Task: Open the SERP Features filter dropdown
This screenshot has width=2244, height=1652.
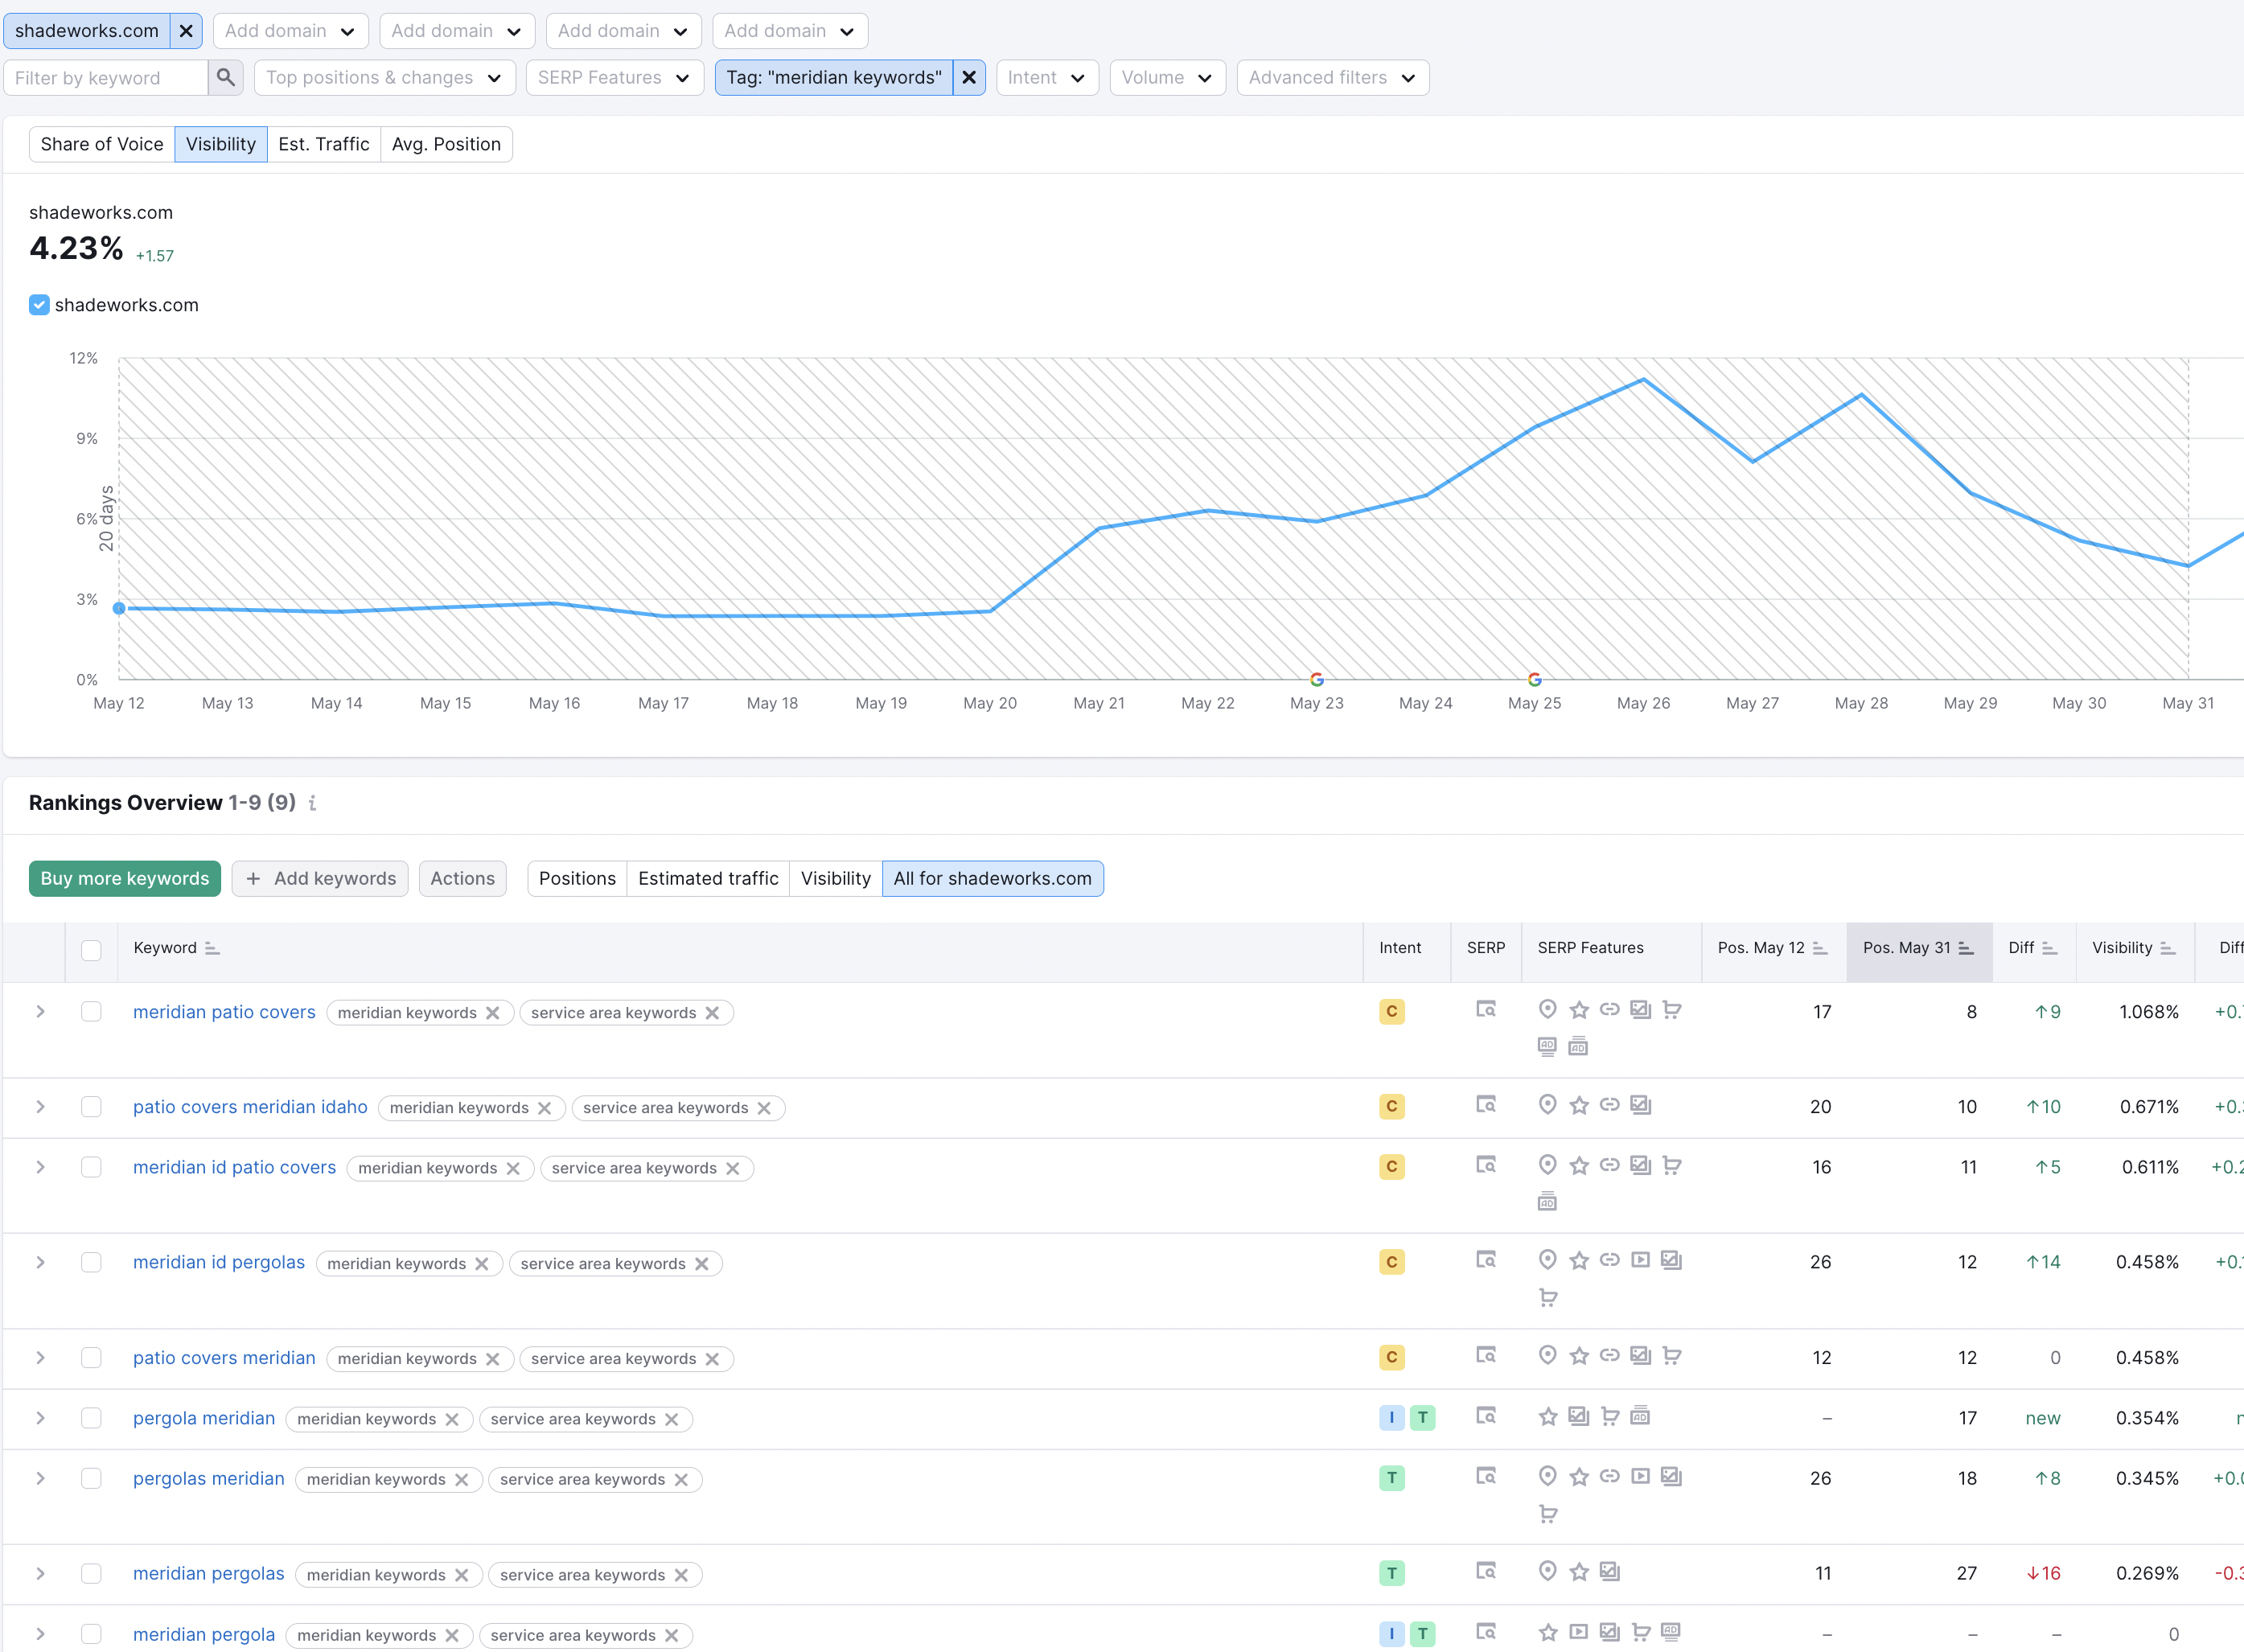Action: pyautogui.click(x=614, y=77)
